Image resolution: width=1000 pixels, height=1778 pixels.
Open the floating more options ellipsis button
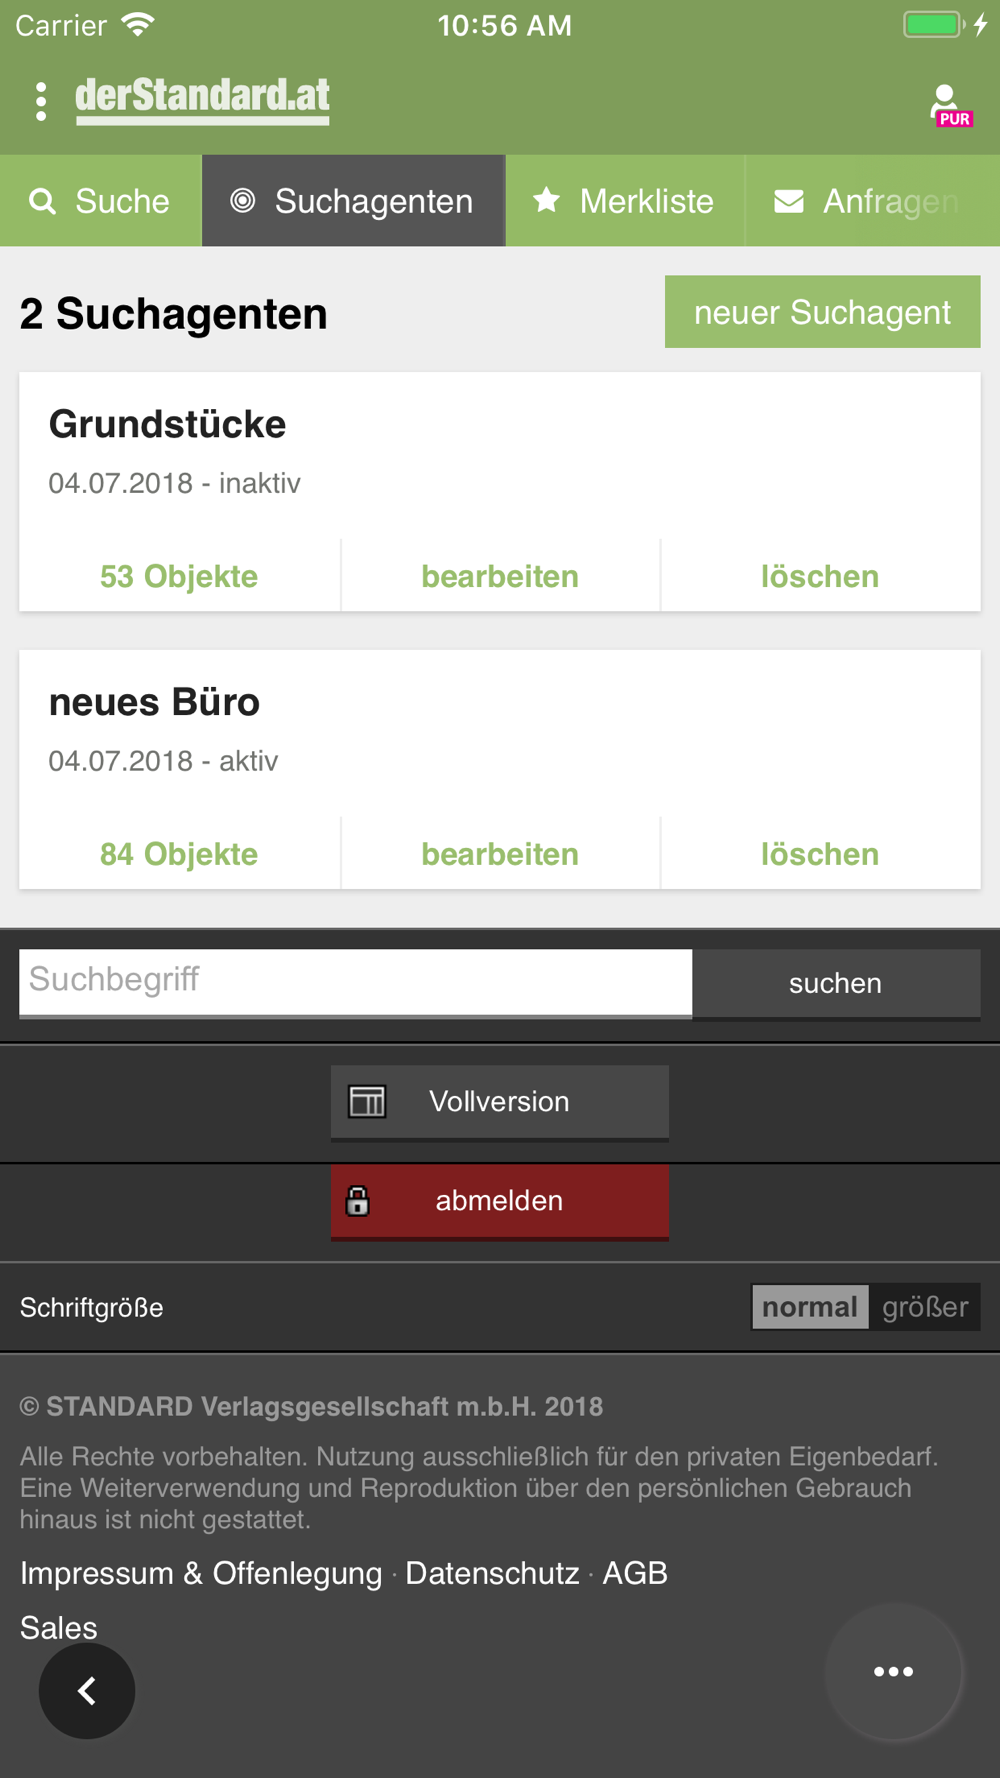coord(893,1671)
